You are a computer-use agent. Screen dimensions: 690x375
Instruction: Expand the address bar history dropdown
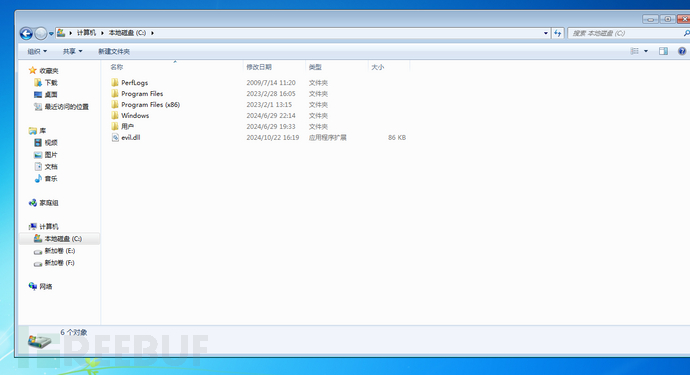pyautogui.click(x=546, y=33)
